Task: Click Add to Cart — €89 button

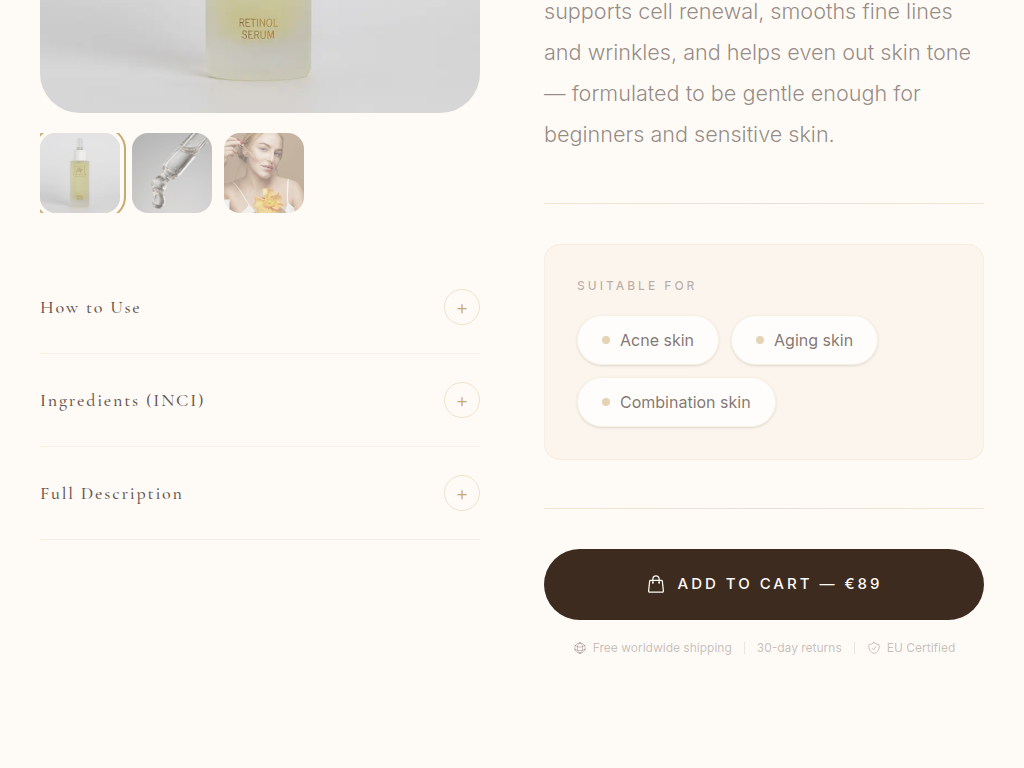Action: tap(763, 584)
